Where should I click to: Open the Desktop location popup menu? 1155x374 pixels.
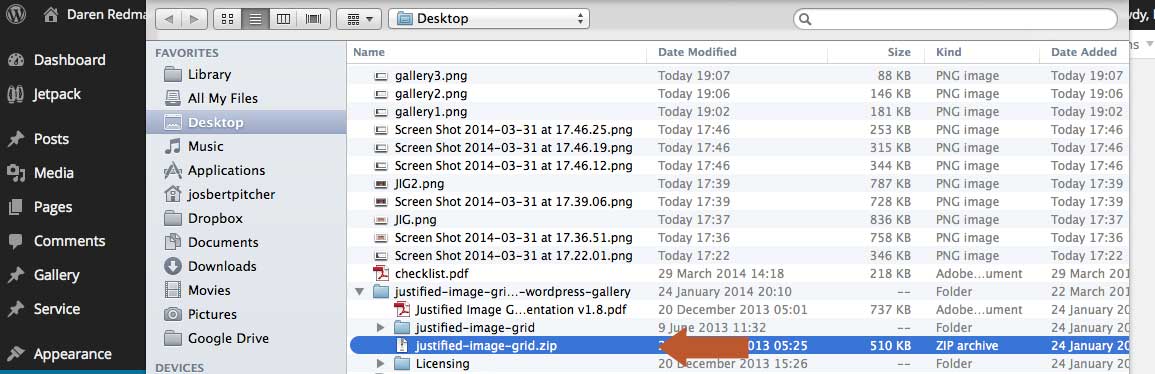pos(489,19)
